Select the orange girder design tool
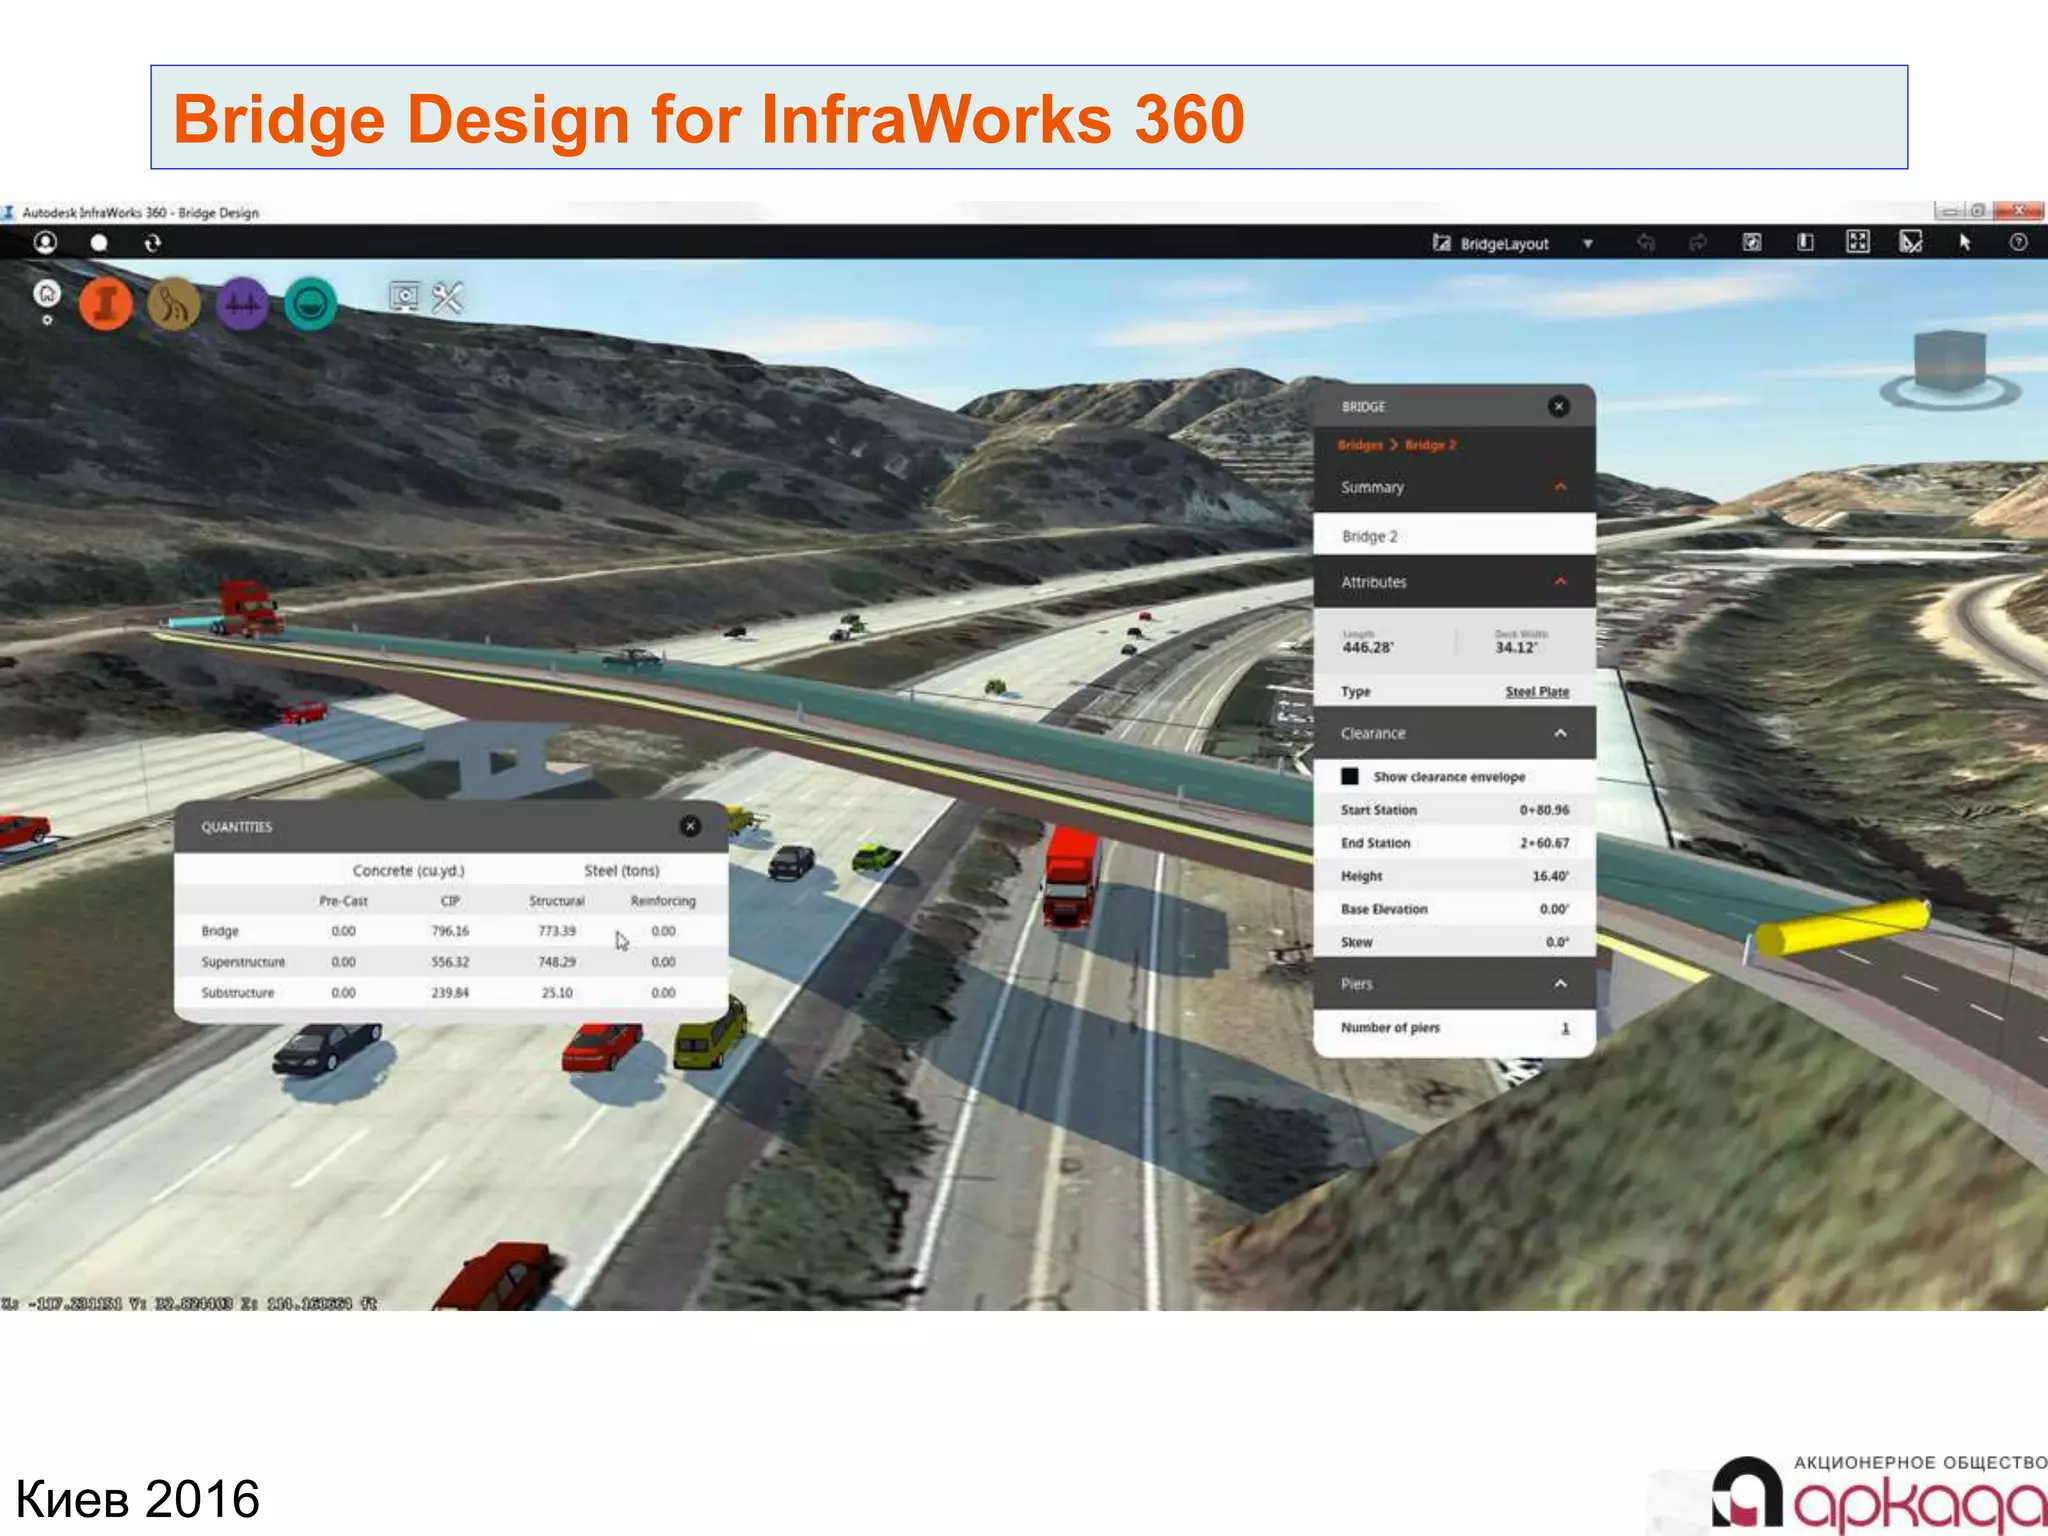This screenshot has height=1536, width=2048. click(x=106, y=304)
